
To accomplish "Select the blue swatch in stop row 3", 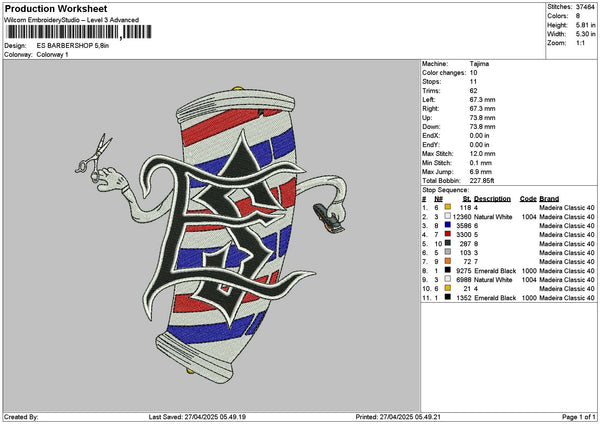I will pos(448,225).
